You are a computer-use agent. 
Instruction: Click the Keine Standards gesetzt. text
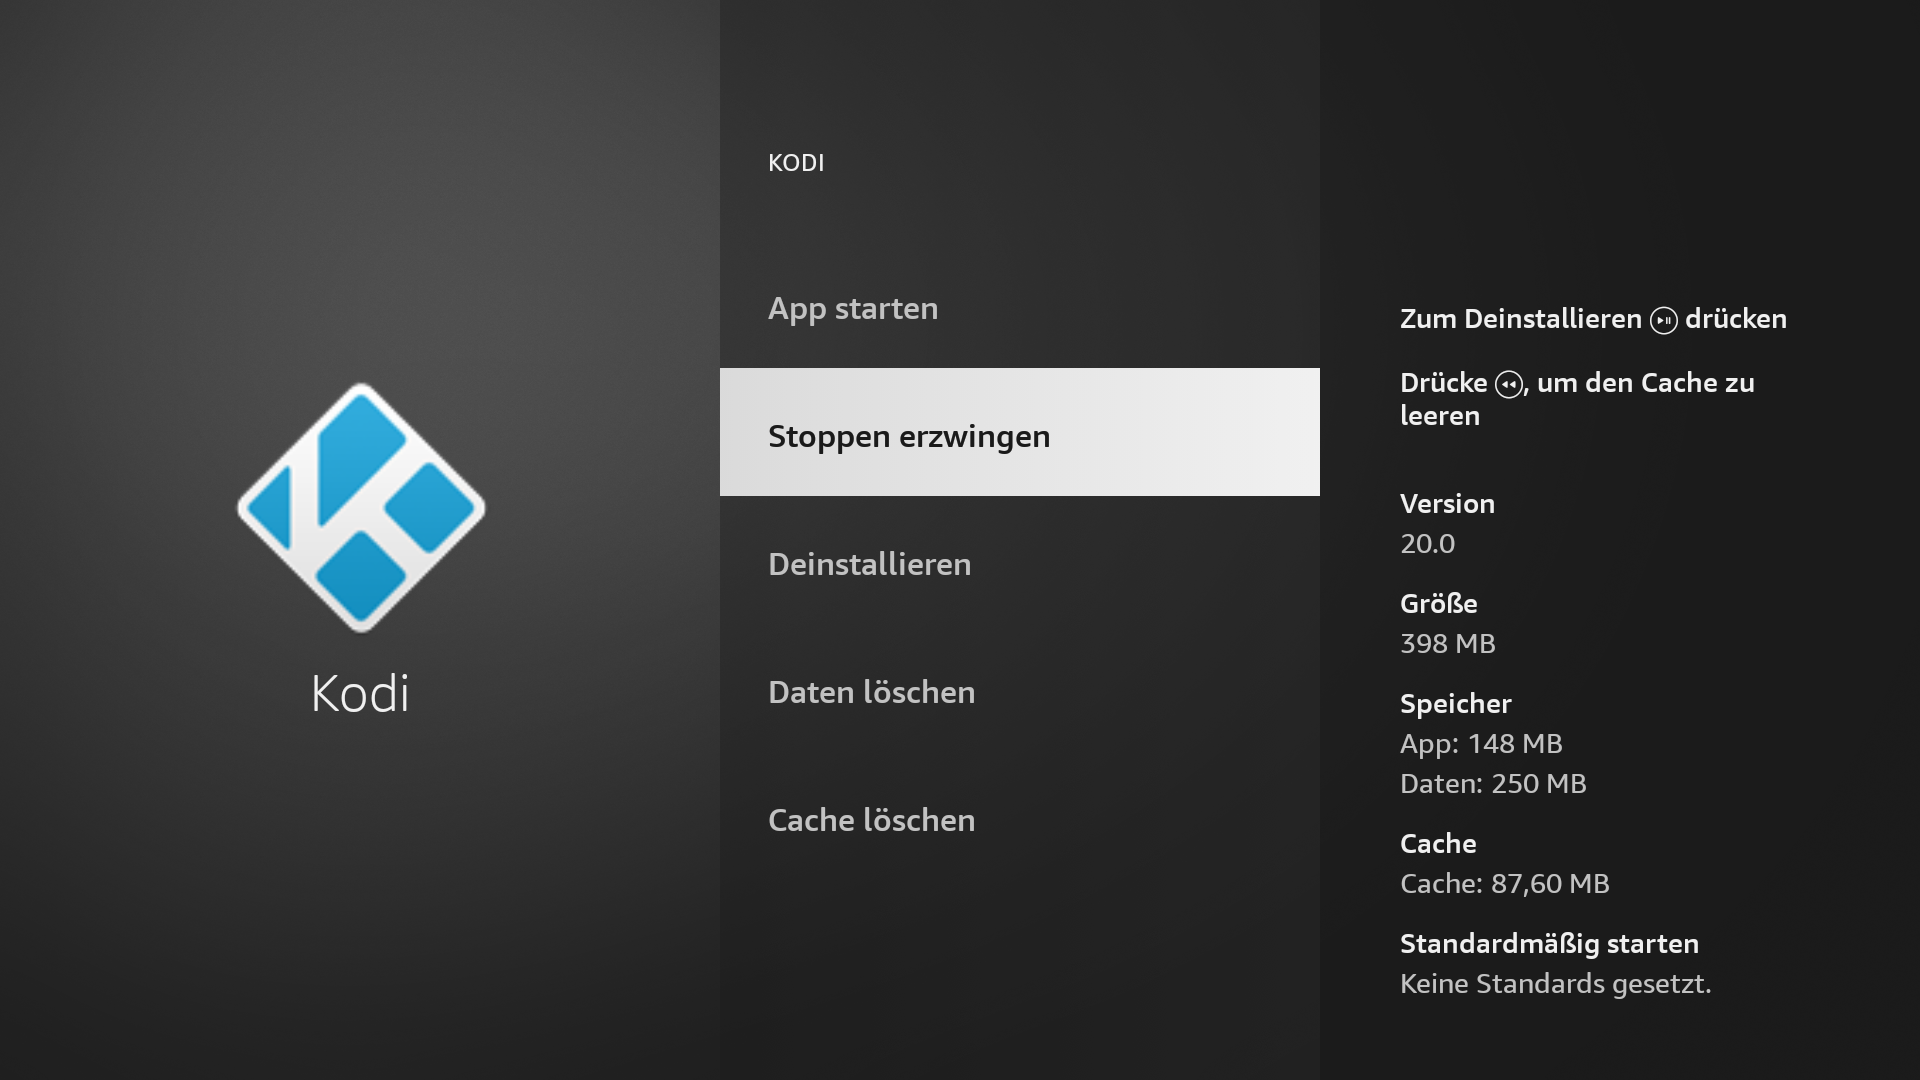1555,984
